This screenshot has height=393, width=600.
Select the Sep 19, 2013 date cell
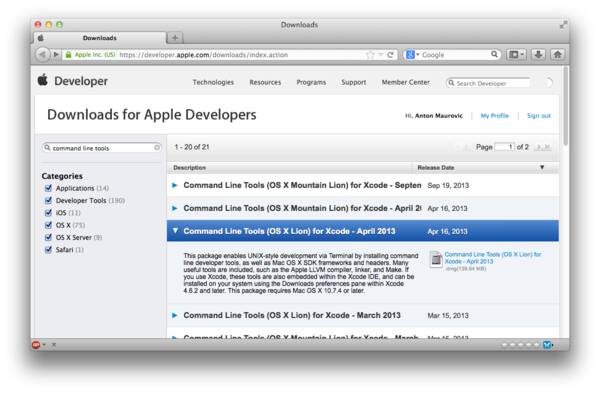click(448, 185)
